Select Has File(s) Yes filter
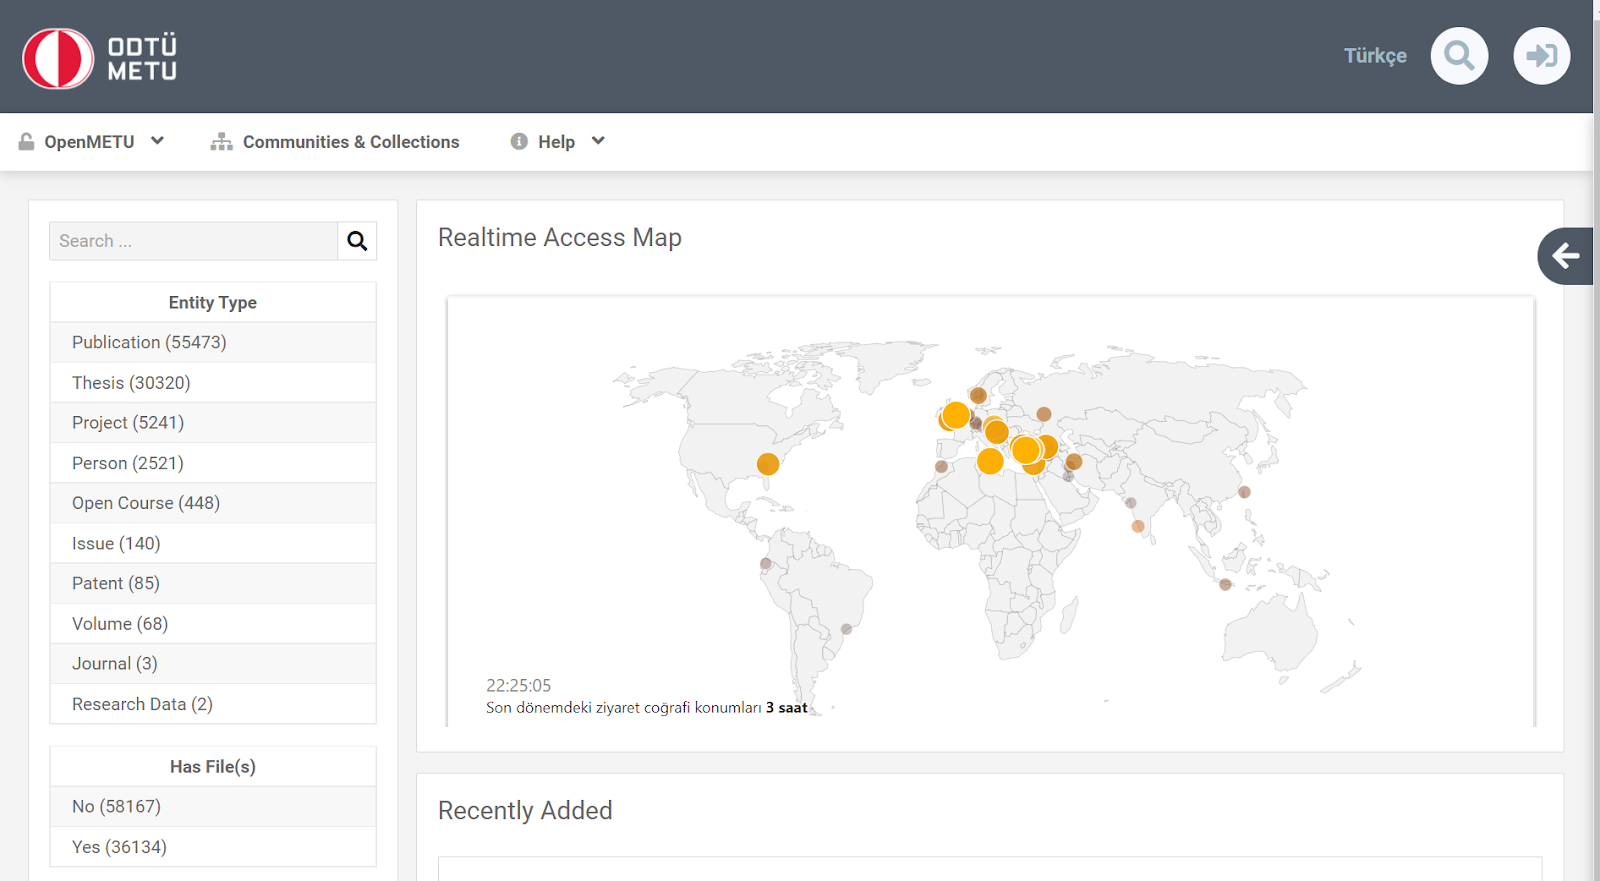 (119, 847)
